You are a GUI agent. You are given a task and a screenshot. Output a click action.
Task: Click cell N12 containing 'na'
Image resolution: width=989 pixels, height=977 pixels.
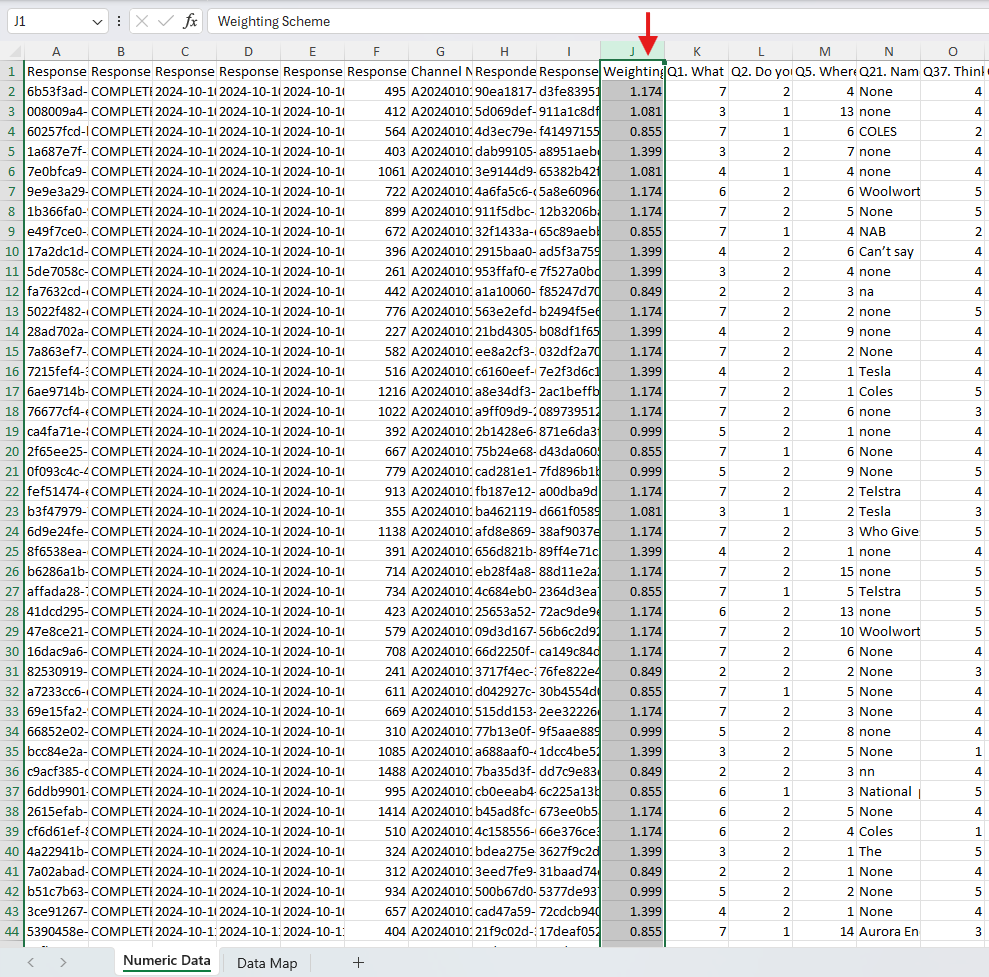[888, 291]
